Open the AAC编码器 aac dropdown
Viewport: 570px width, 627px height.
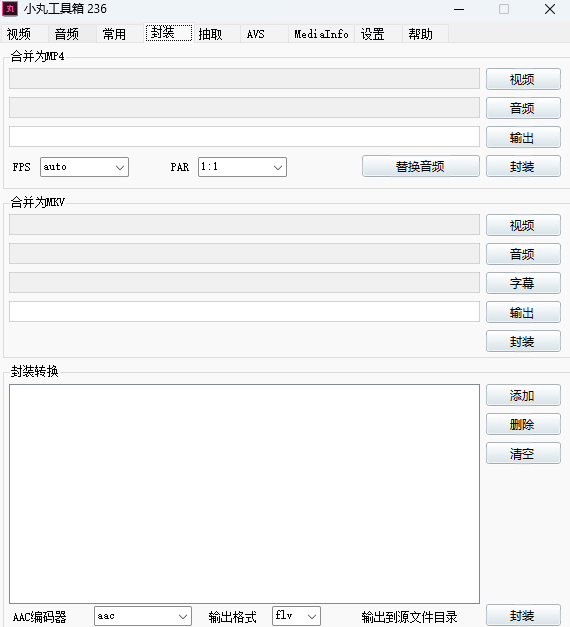tap(143, 616)
